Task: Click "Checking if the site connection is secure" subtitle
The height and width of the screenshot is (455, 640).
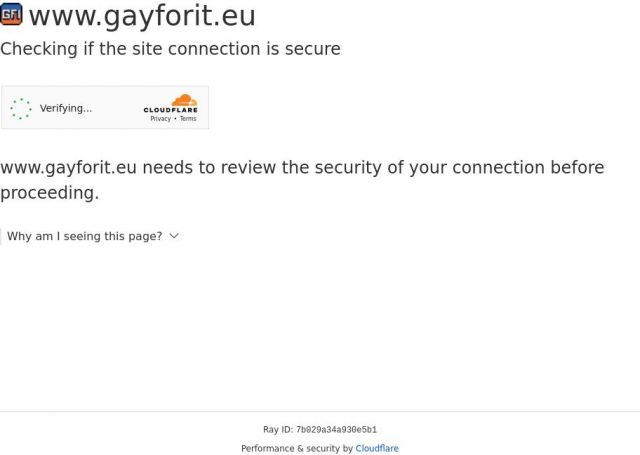Action: tap(170, 49)
